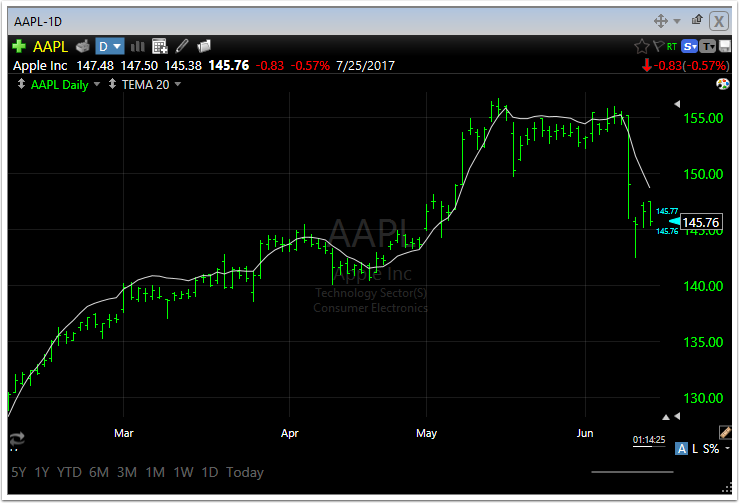Click the bar chart style icon
The width and height of the screenshot is (739, 503).
pos(137,46)
